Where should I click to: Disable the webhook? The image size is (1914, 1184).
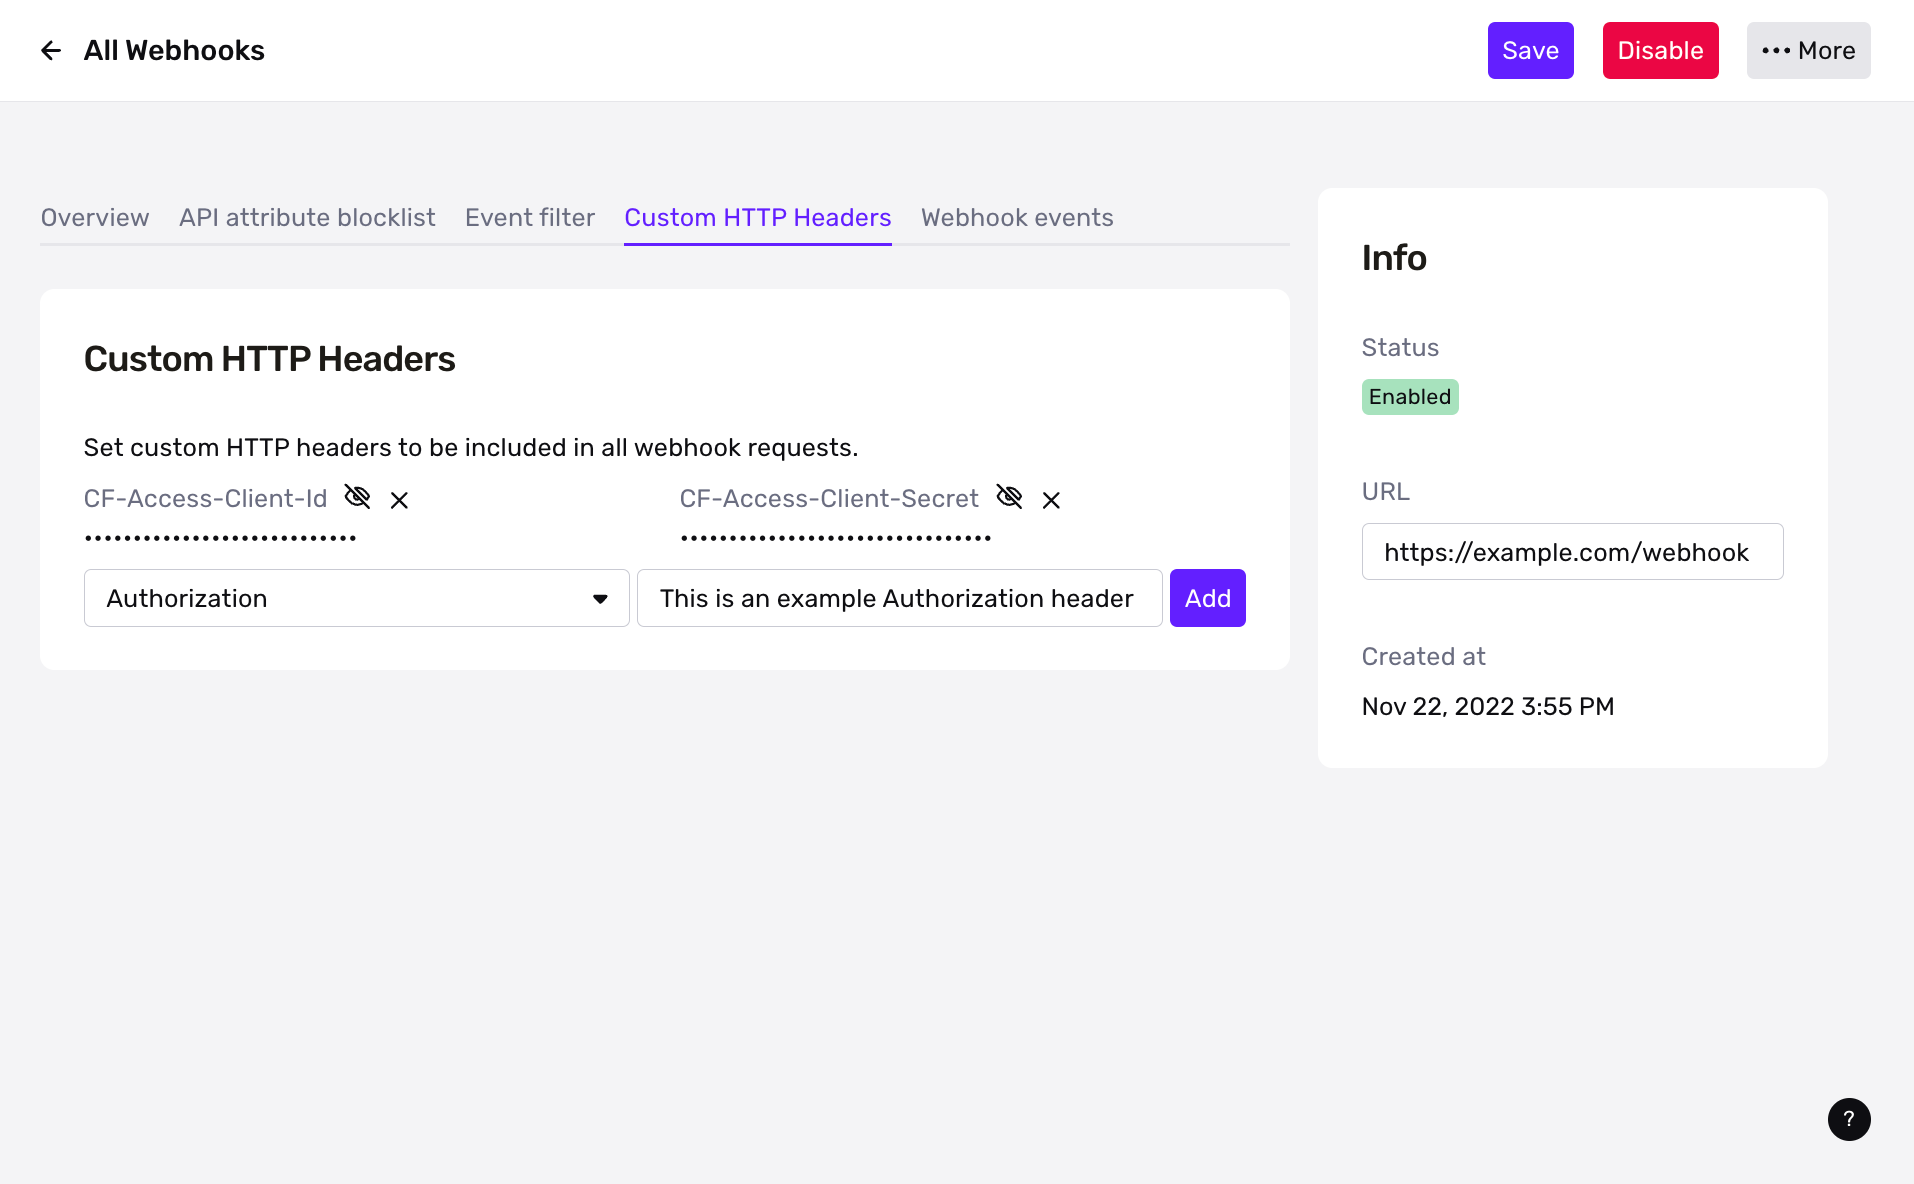coord(1659,50)
